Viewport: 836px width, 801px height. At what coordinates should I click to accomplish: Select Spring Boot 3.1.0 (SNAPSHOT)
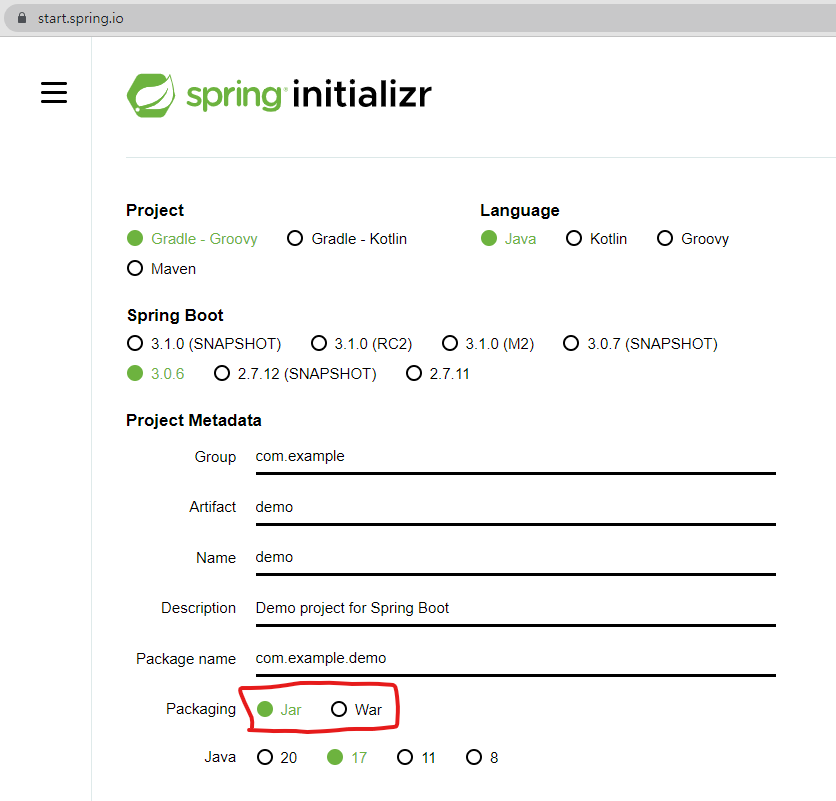click(204, 343)
